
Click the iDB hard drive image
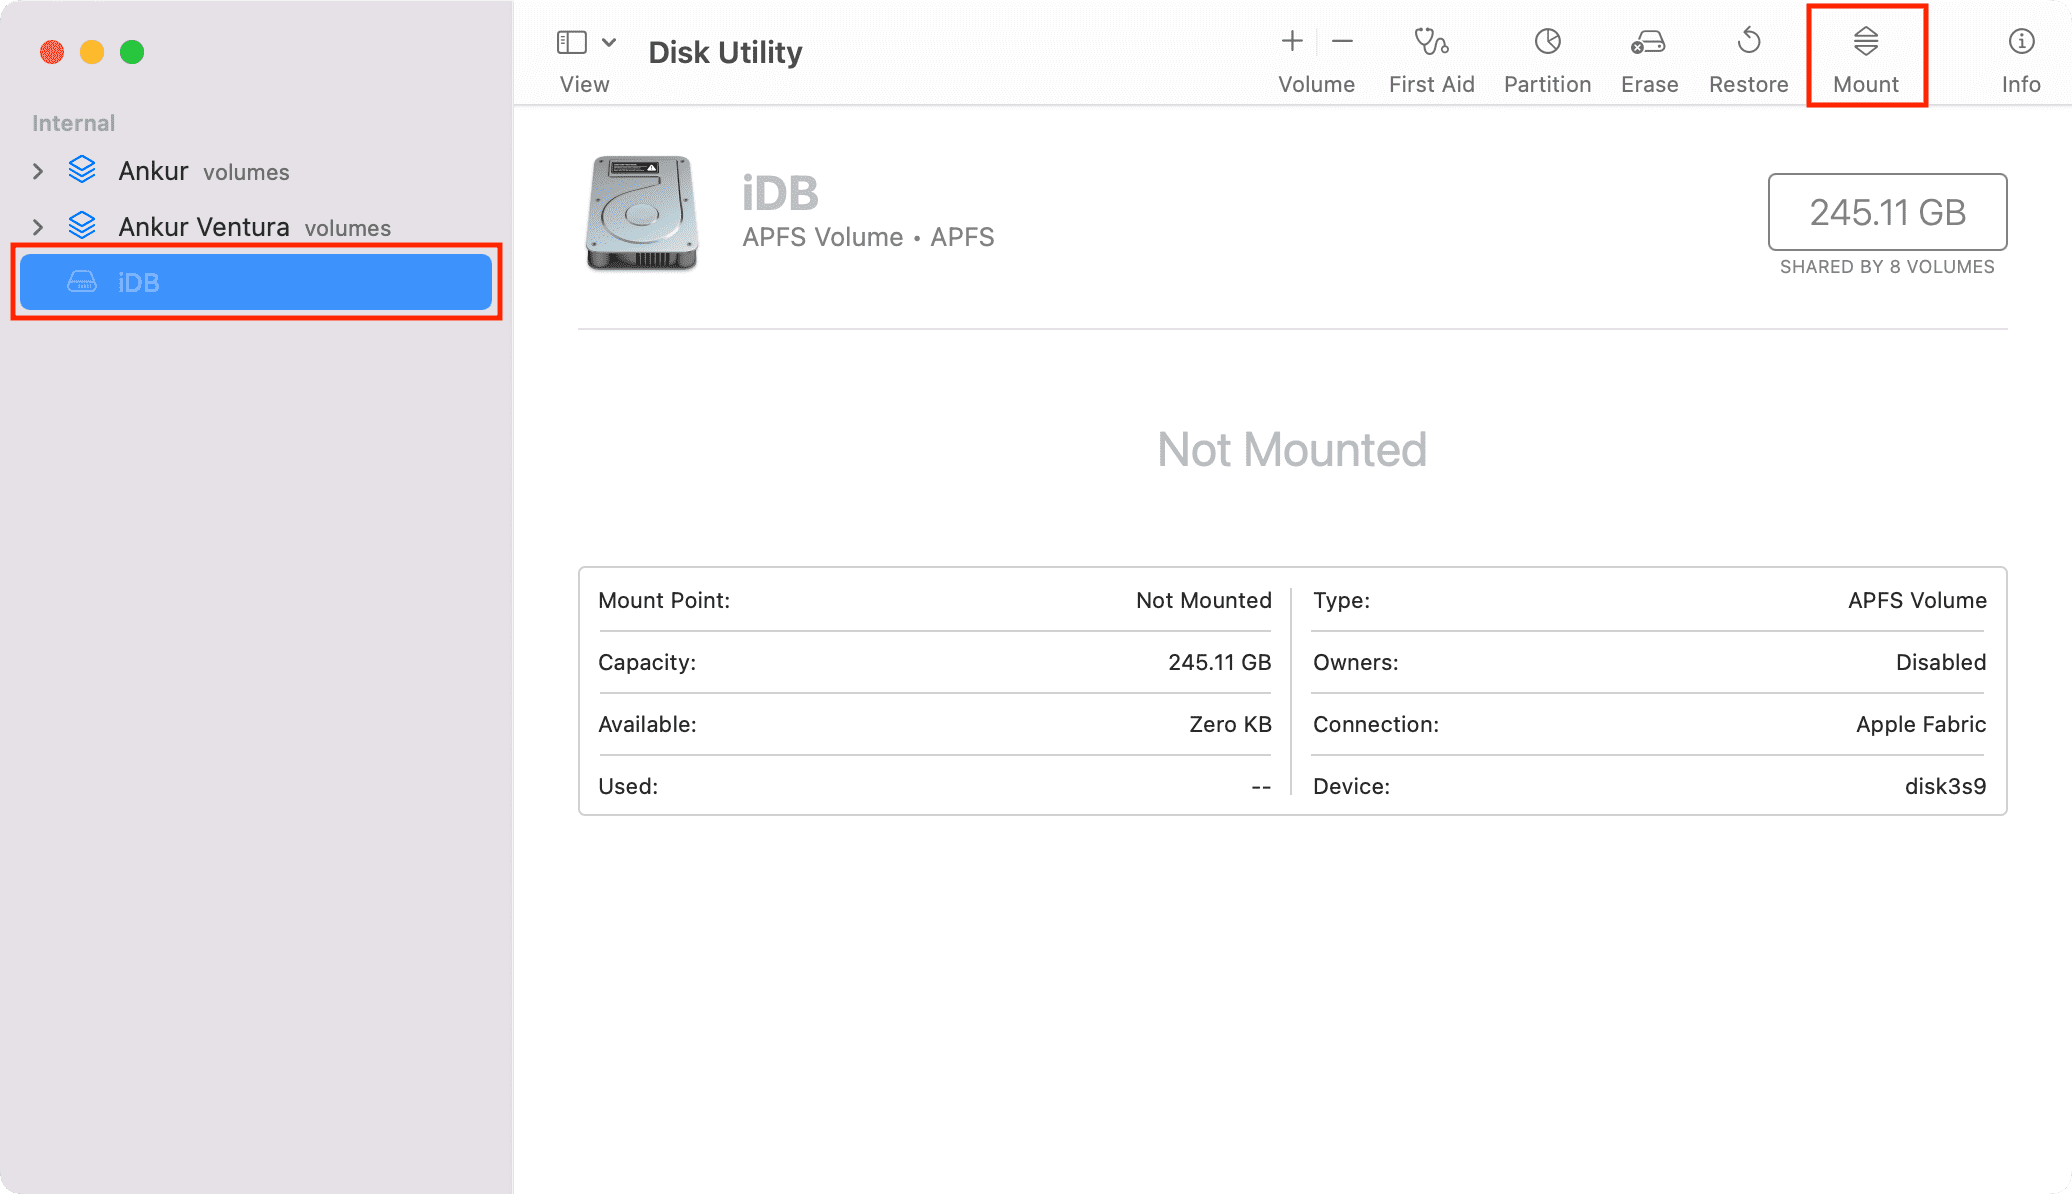point(641,212)
